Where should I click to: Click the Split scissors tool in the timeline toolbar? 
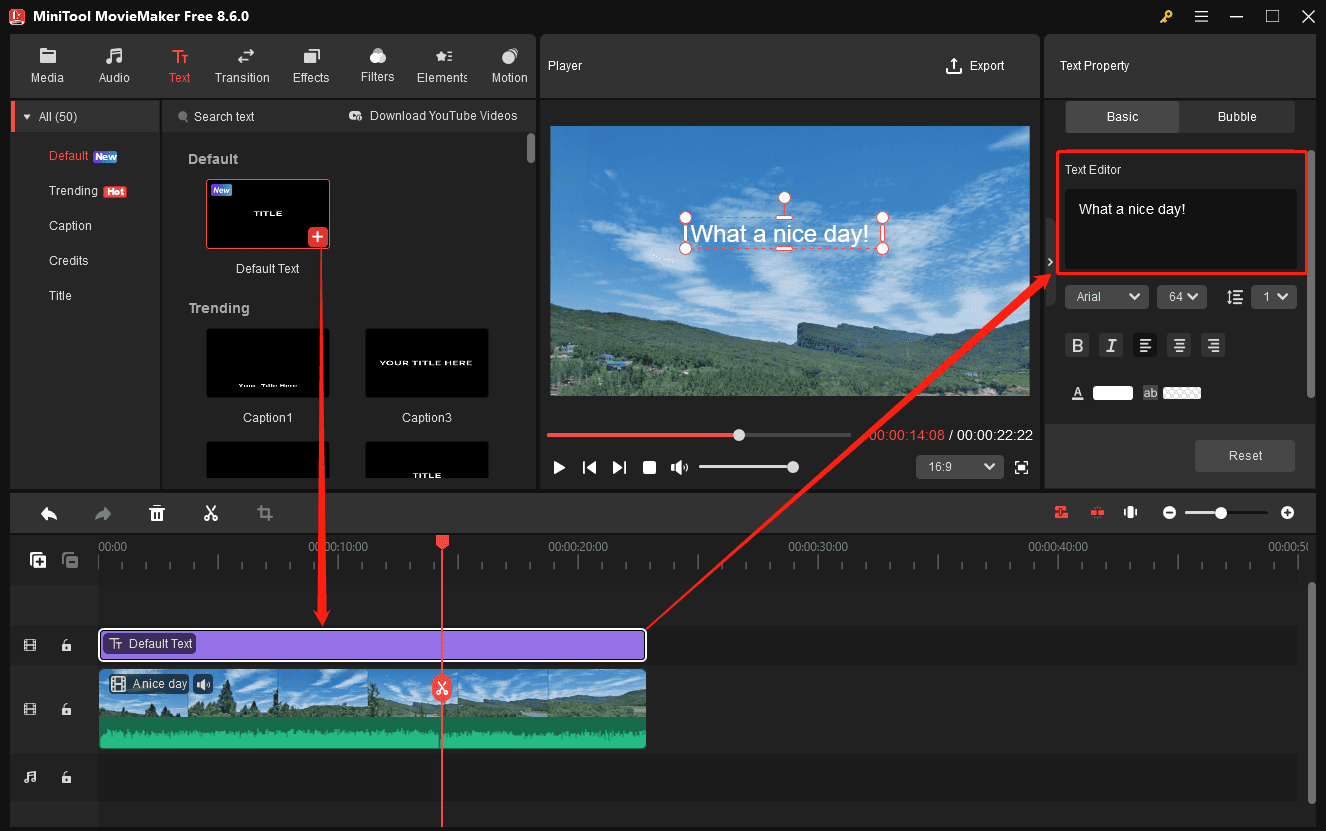pos(211,513)
